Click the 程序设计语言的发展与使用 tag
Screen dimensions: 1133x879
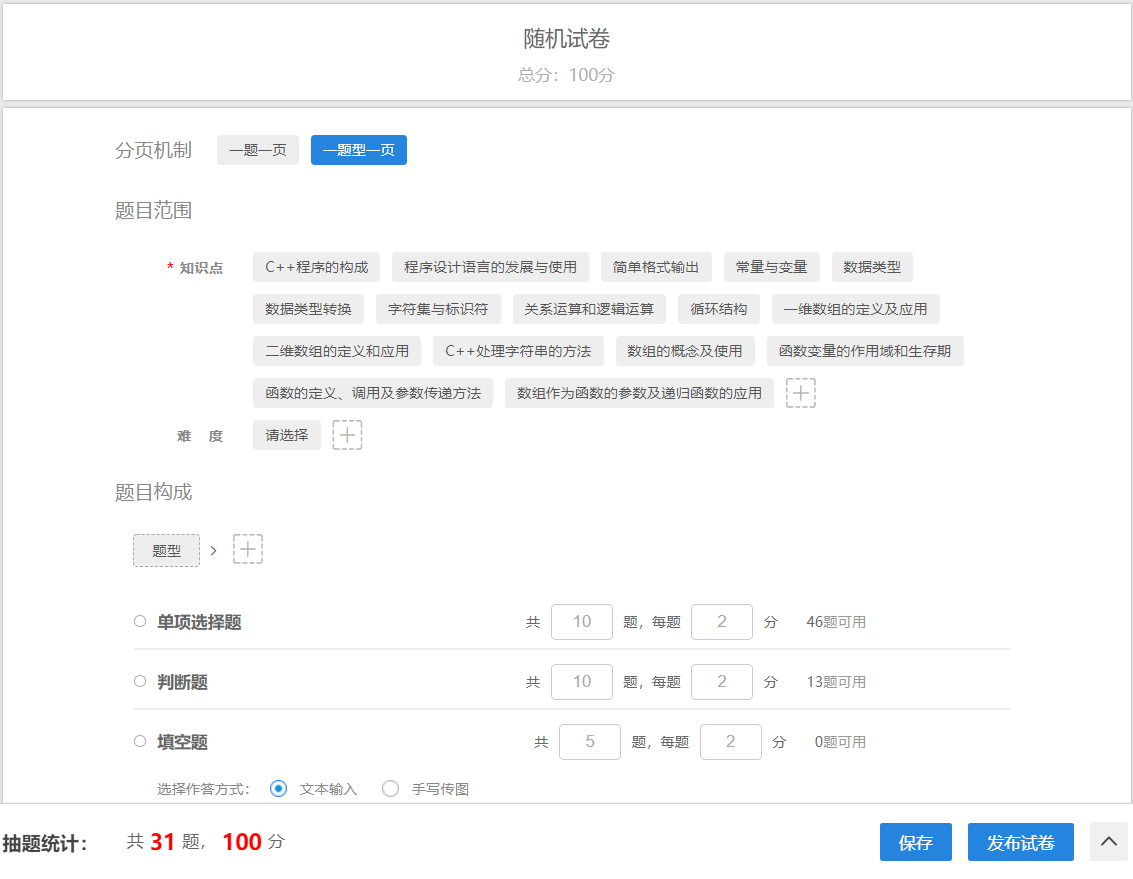[x=490, y=267]
